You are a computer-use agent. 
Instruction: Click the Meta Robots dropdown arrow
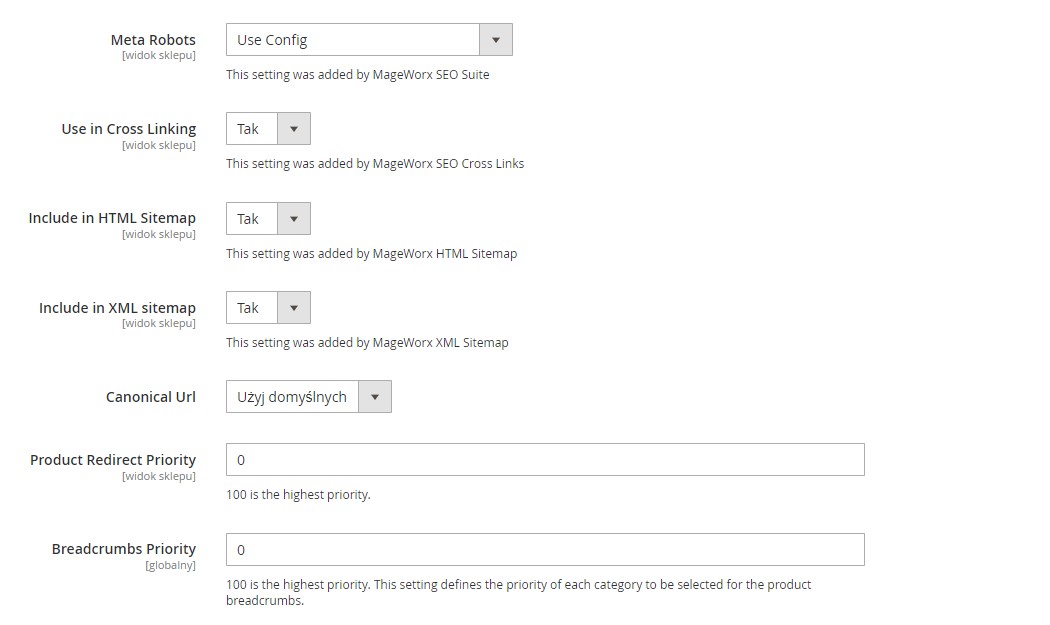(496, 40)
